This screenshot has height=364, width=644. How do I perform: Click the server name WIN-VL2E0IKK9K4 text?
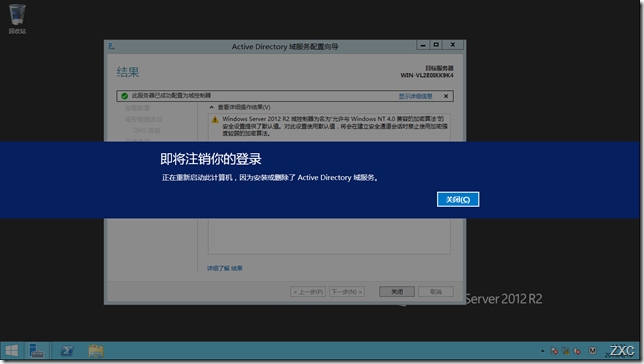point(427,76)
